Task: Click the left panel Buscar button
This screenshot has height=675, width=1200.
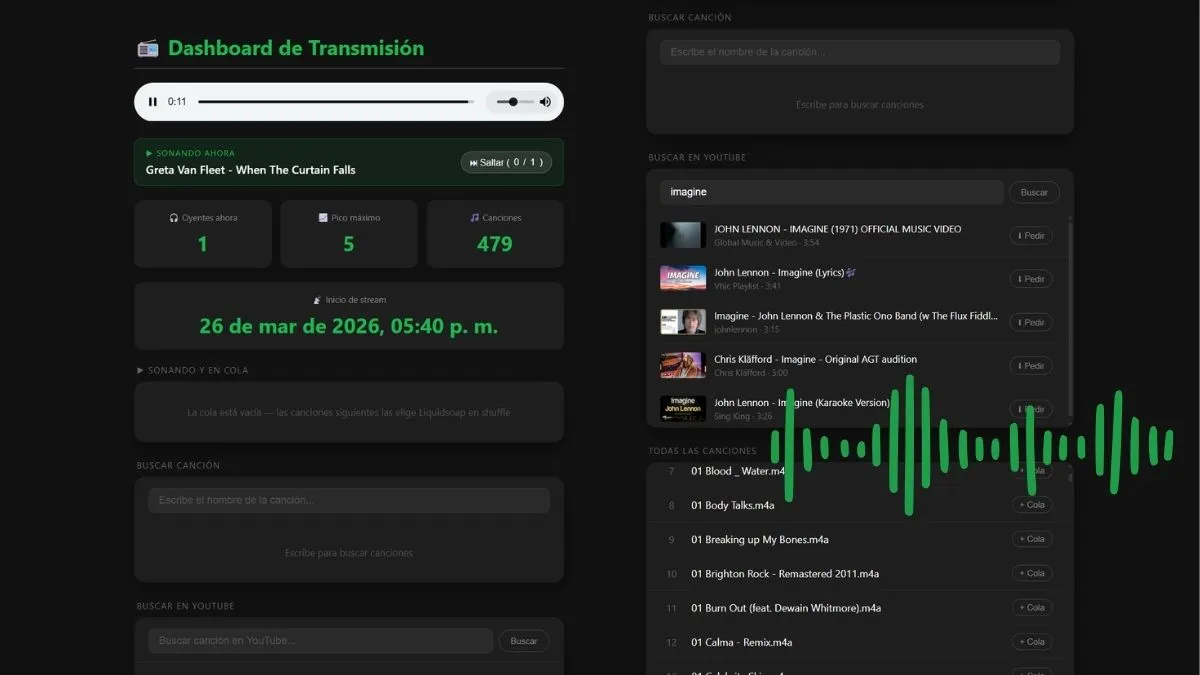Action: click(524, 641)
